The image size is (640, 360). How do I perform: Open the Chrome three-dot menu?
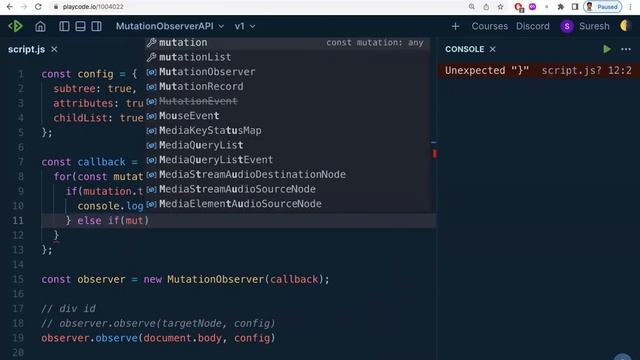[631, 7]
